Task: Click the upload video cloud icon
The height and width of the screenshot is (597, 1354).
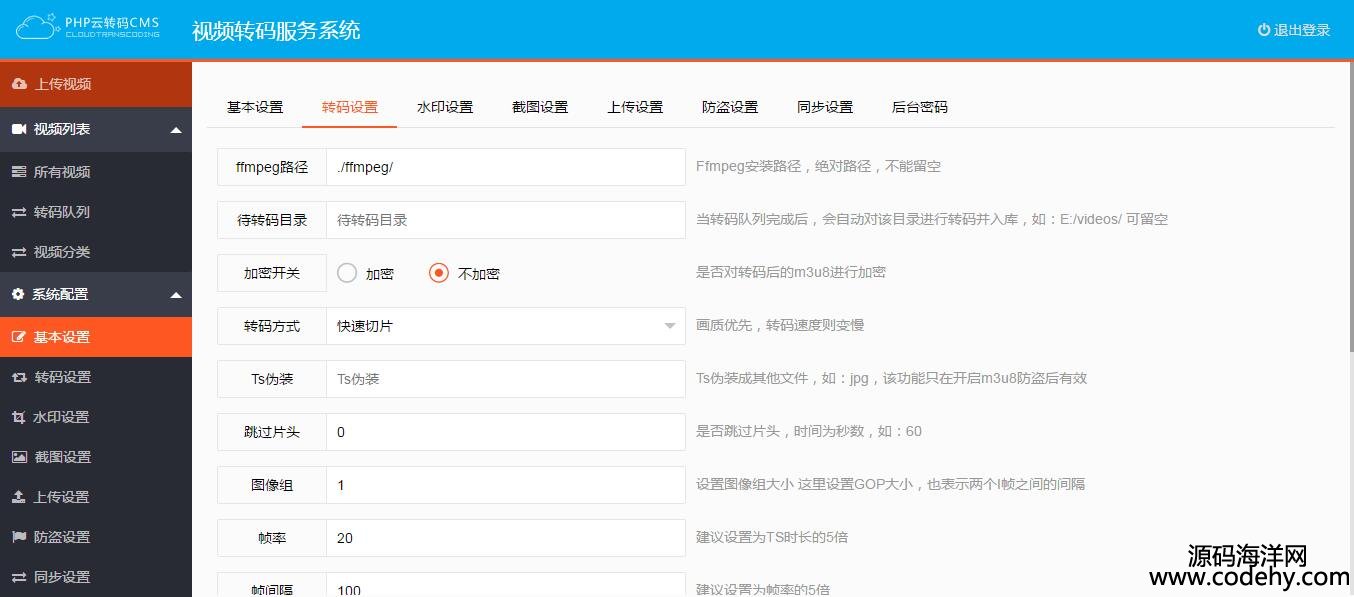Action: coord(19,84)
